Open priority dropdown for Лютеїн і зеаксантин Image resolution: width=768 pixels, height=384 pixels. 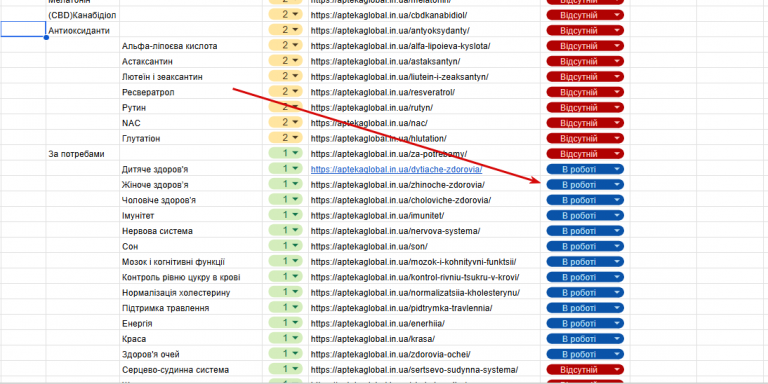point(286,76)
